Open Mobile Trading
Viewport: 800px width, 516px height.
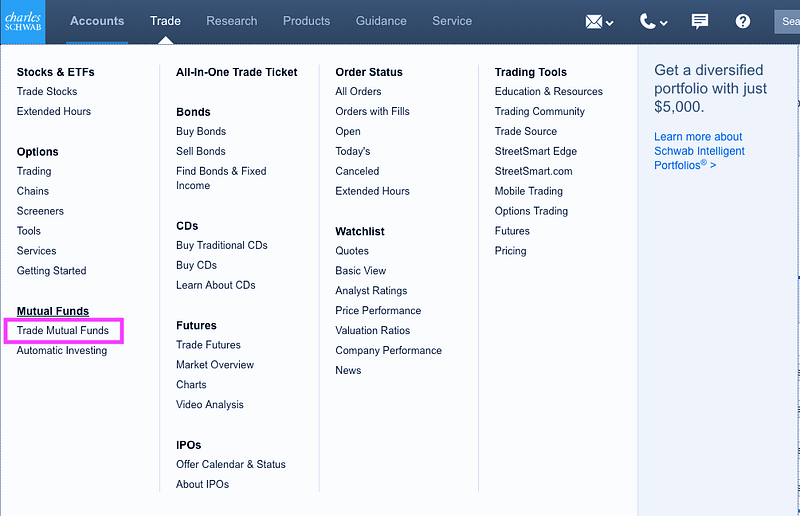point(529,191)
